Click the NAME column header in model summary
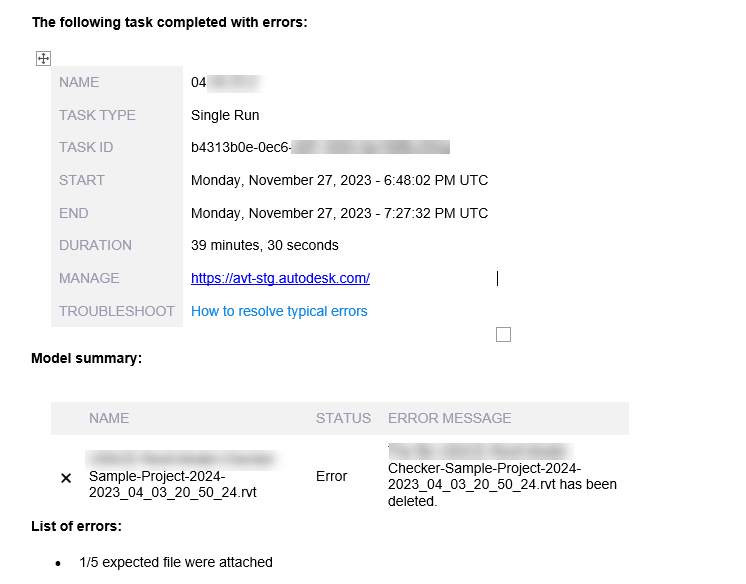 point(108,418)
